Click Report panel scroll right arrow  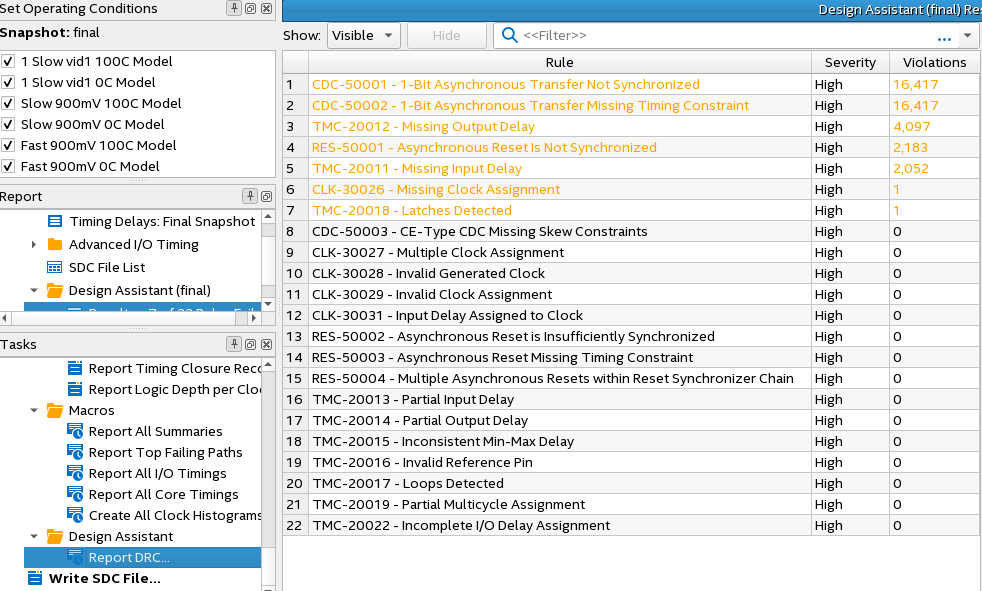(x=254, y=317)
